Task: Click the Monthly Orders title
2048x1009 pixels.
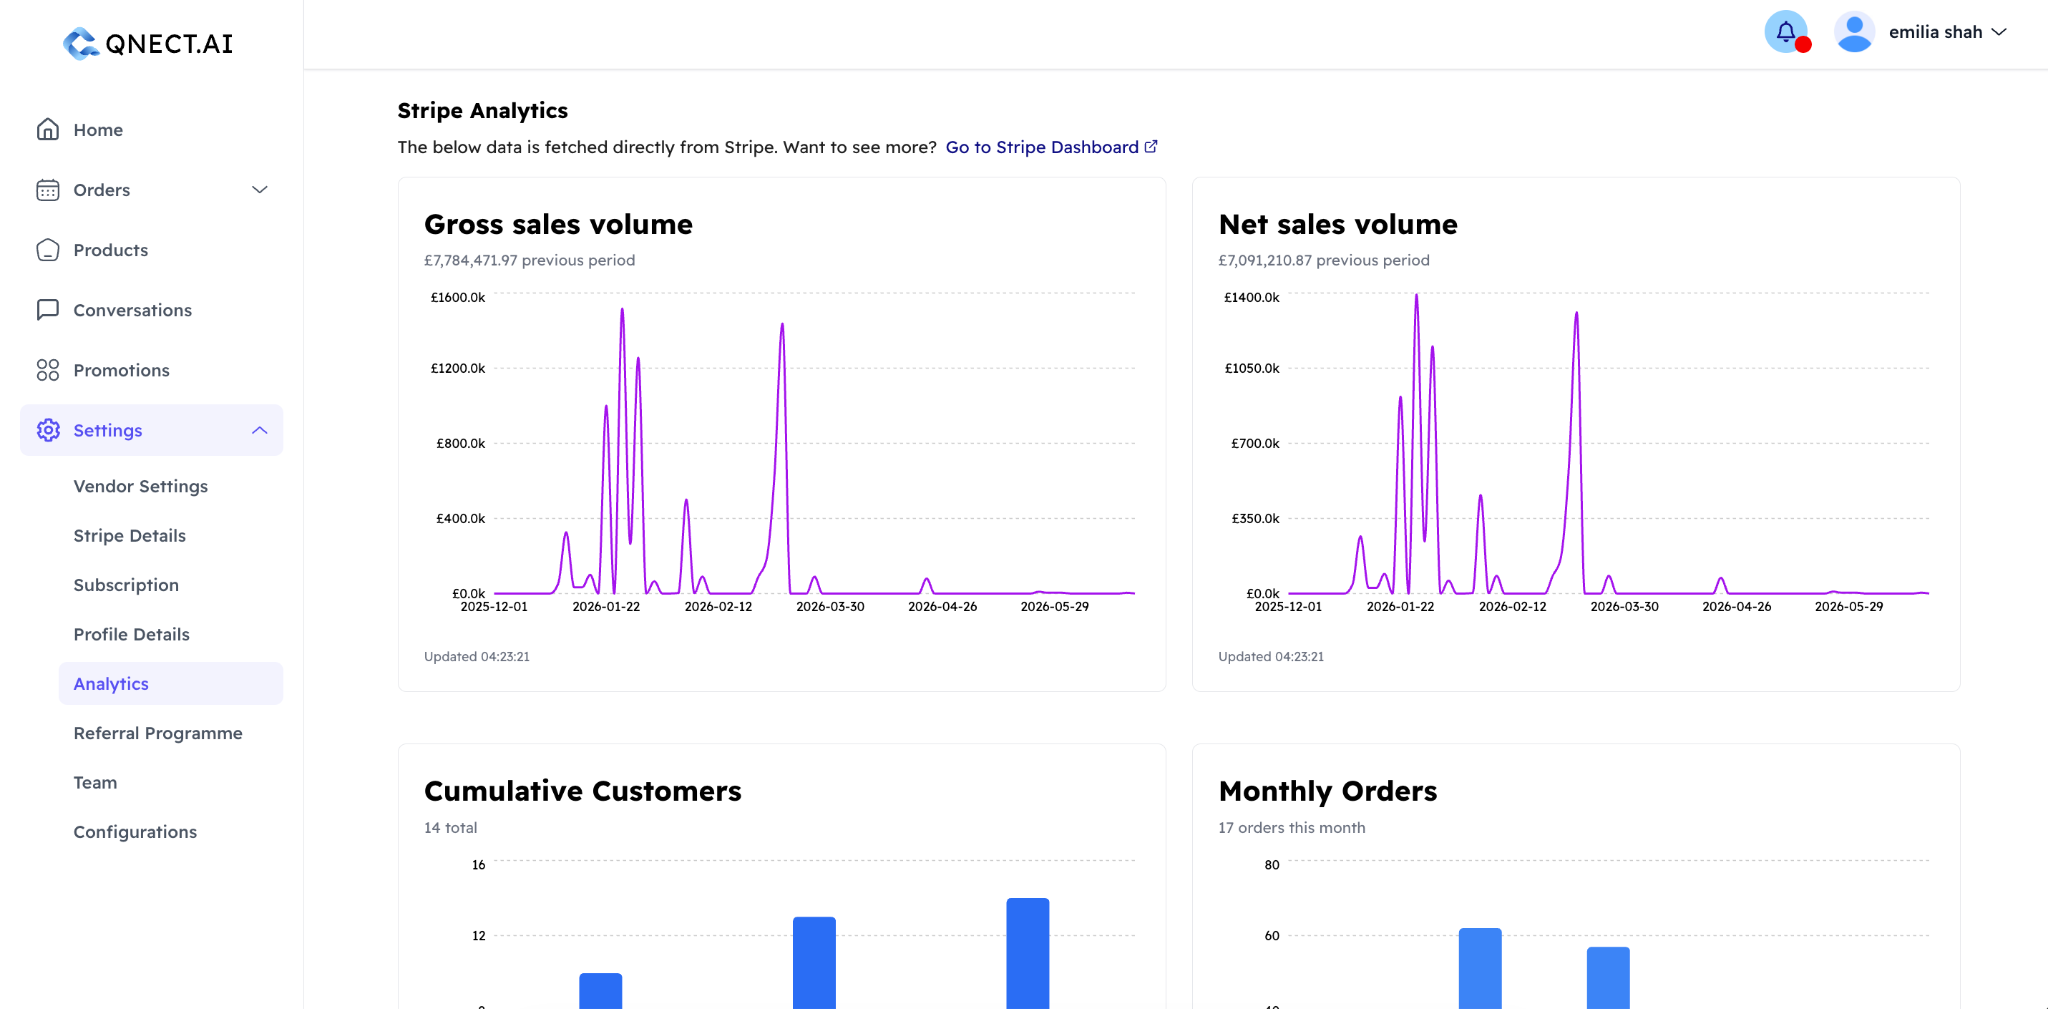Action: 1327,791
